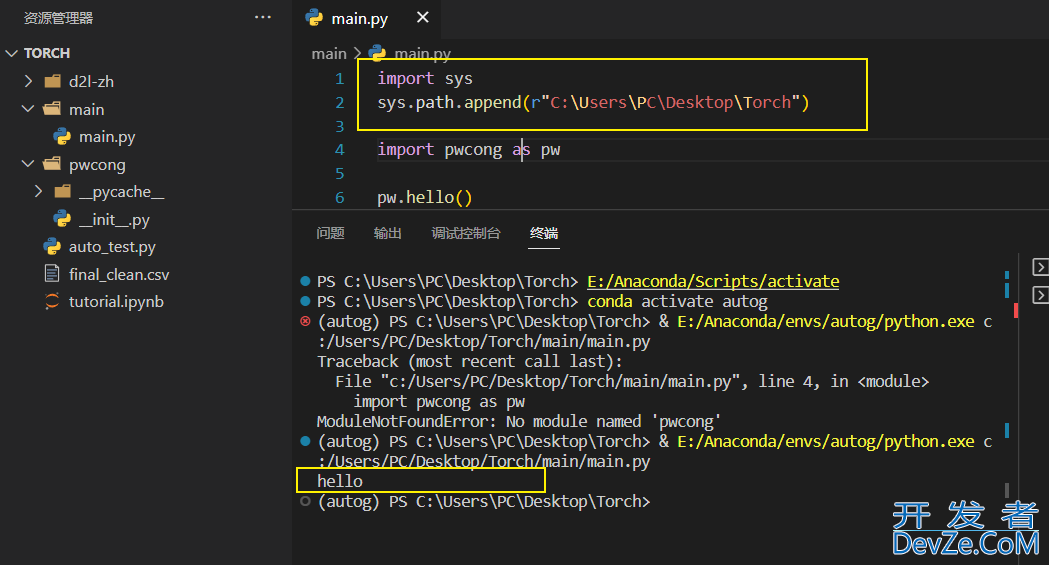Click line number 1 in gutter
Screen dimensions: 1049x565
340,79
